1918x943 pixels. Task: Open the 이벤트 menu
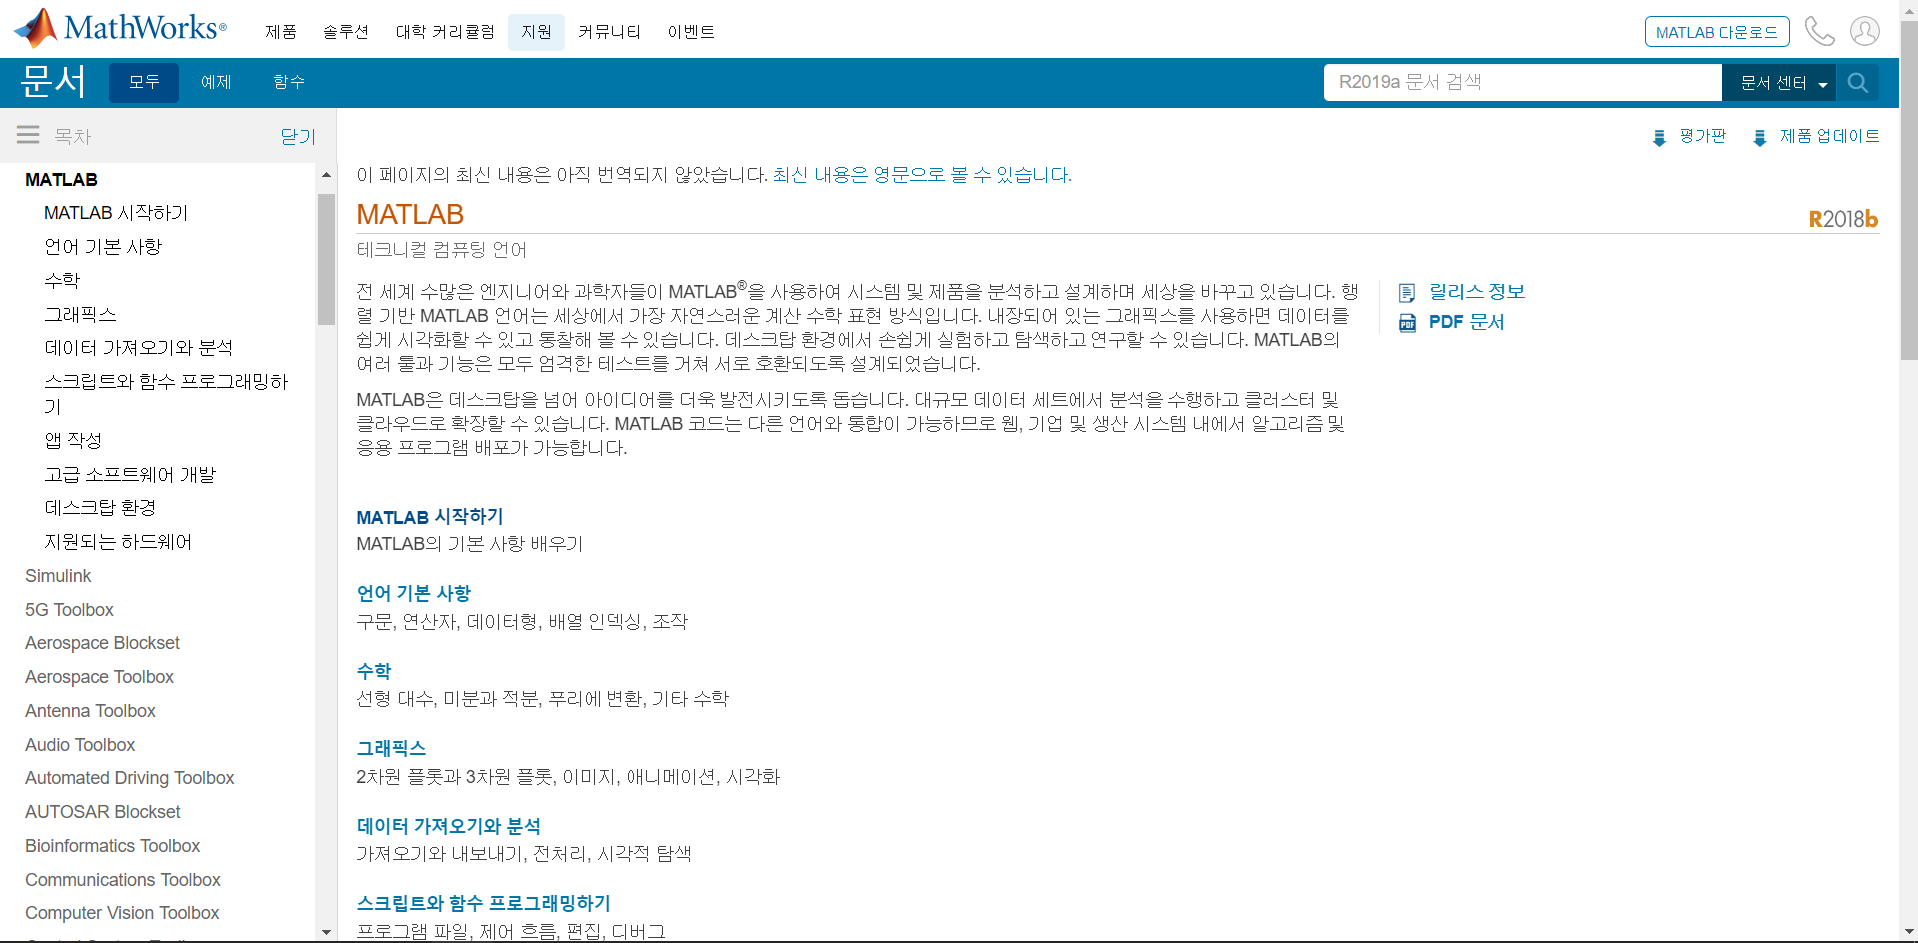coord(691,32)
